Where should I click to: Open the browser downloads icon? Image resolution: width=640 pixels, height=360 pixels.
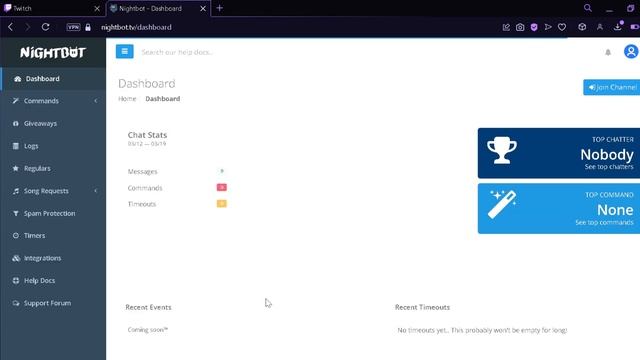(x=618, y=27)
